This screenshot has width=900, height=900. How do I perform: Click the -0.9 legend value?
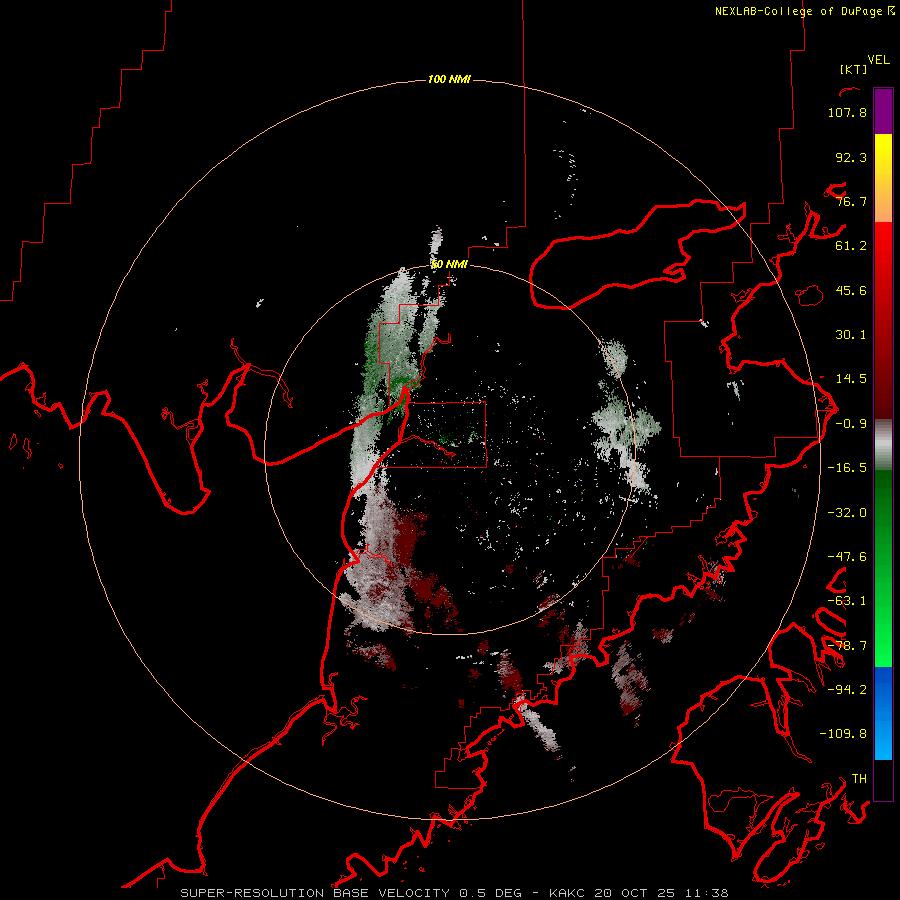click(x=851, y=424)
